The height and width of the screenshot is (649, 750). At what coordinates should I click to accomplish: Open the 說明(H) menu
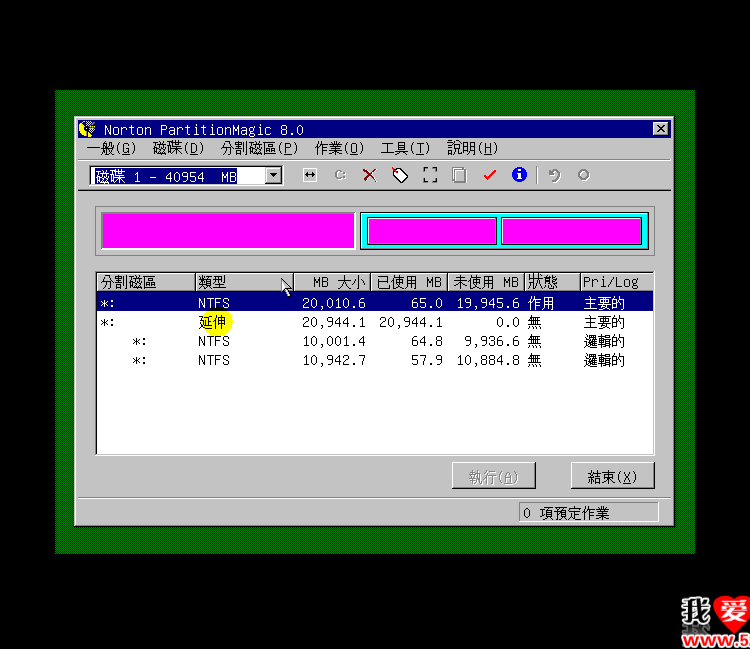[x=472, y=149]
